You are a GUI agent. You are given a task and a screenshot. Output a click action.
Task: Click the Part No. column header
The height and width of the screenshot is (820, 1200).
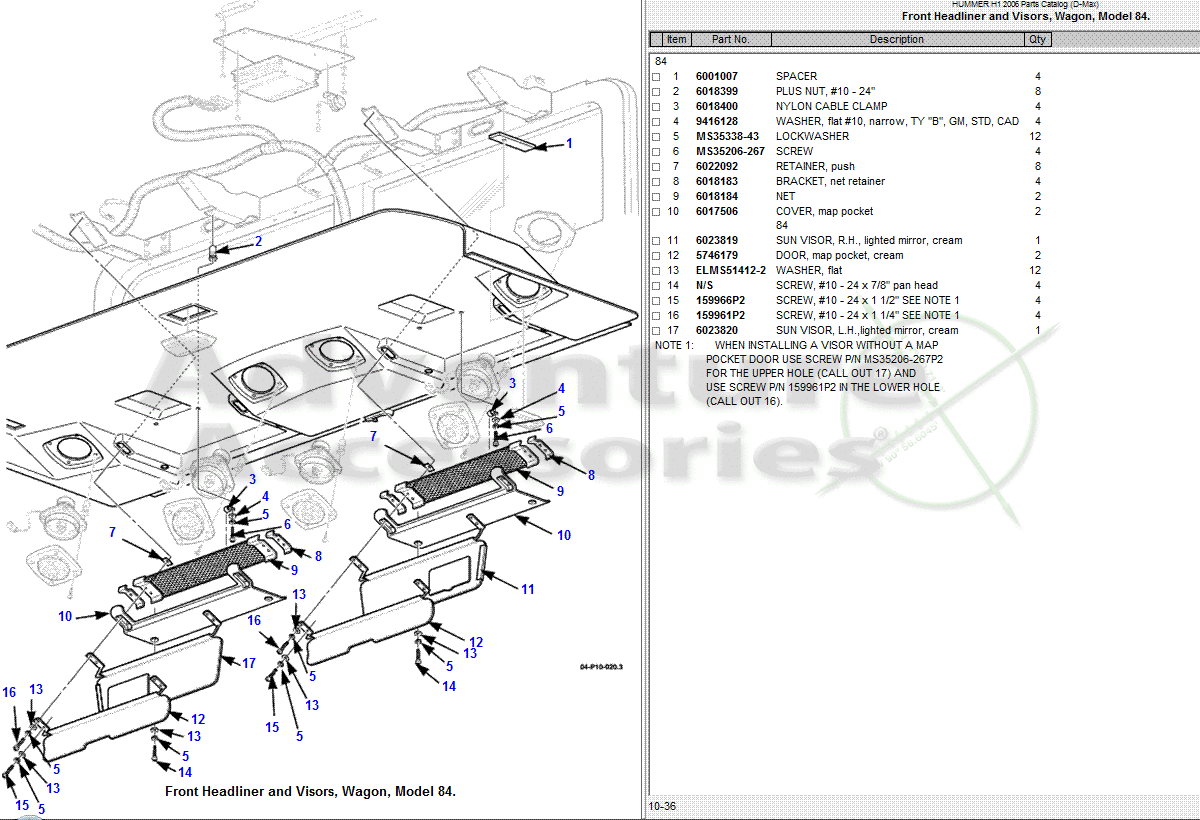point(731,40)
